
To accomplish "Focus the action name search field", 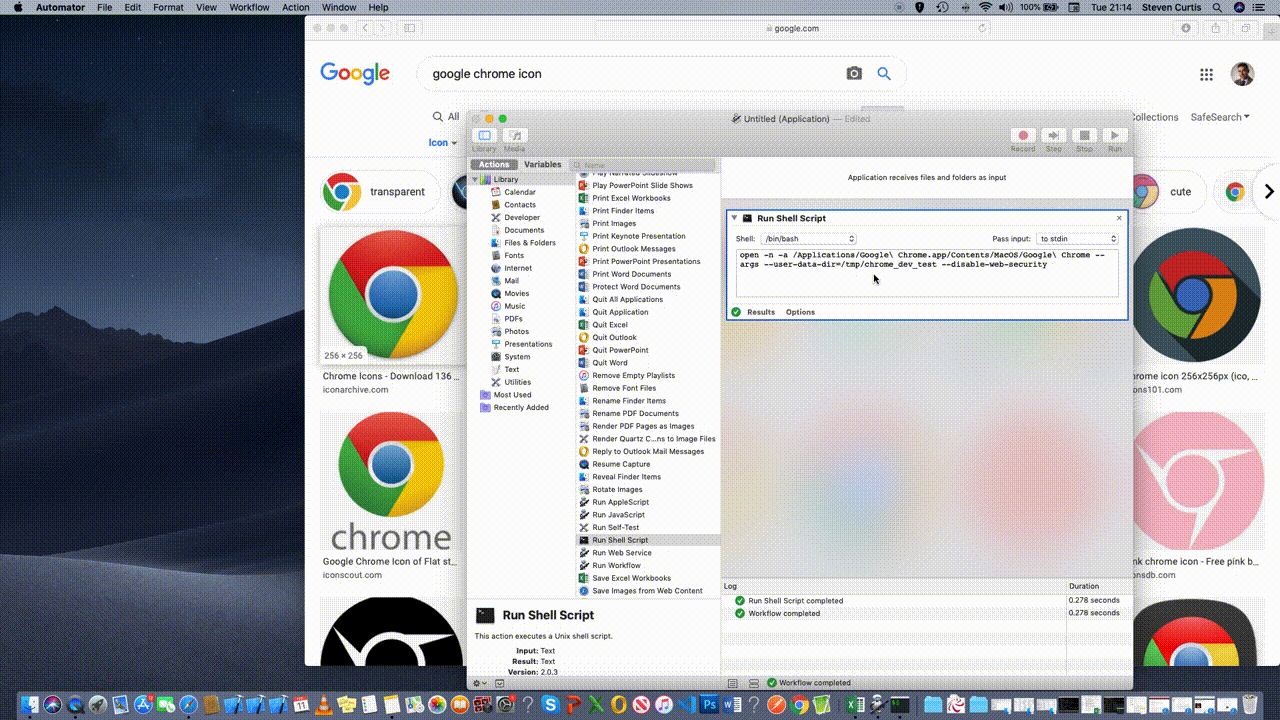I will (x=645, y=165).
